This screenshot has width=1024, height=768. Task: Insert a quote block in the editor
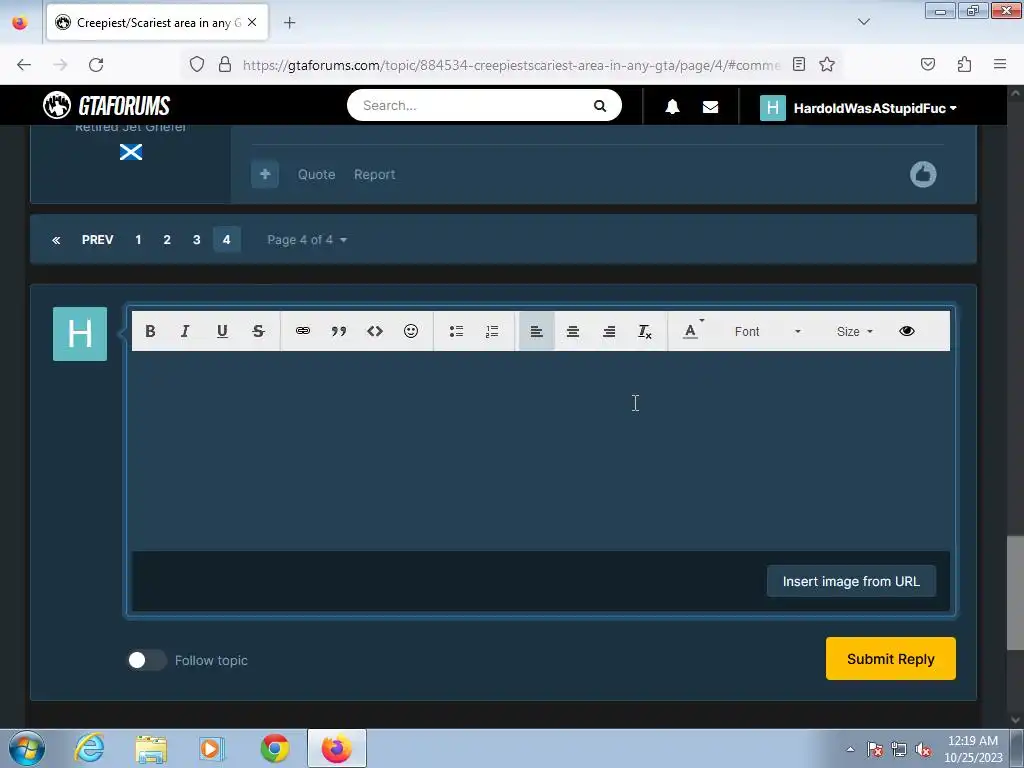tap(338, 331)
